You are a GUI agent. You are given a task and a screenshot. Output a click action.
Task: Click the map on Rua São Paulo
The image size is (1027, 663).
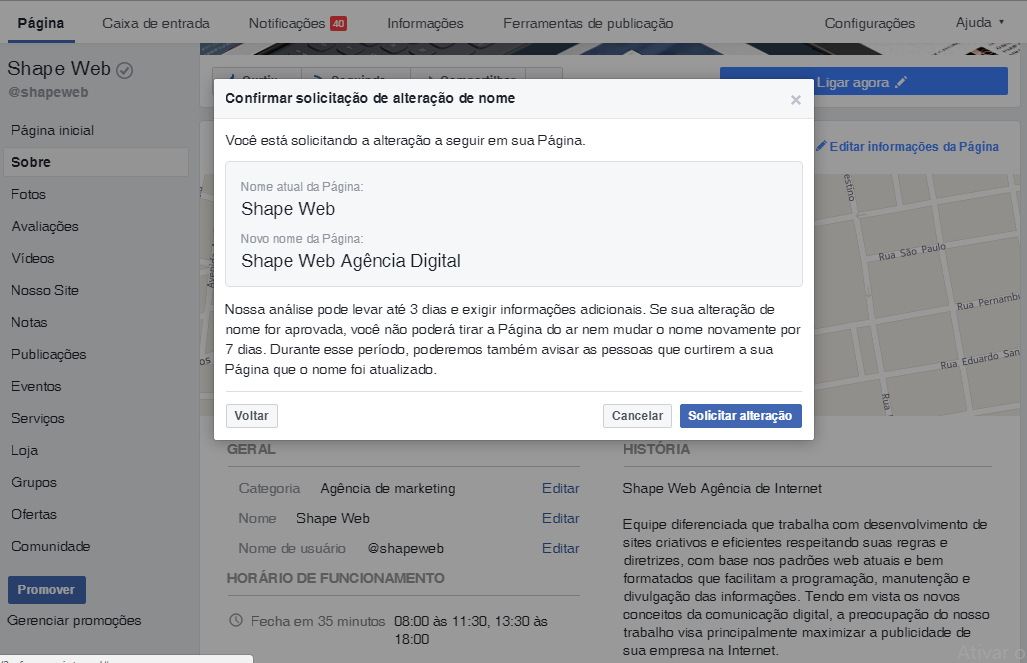pyautogui.click(x=912, y=252)
